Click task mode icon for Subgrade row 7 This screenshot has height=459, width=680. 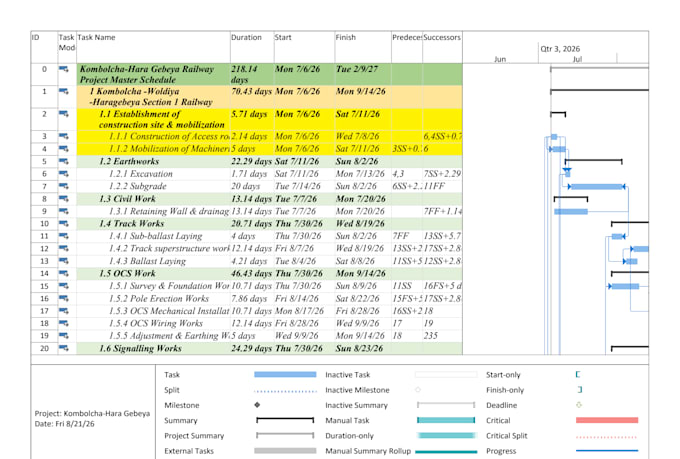tap(64, 186)
